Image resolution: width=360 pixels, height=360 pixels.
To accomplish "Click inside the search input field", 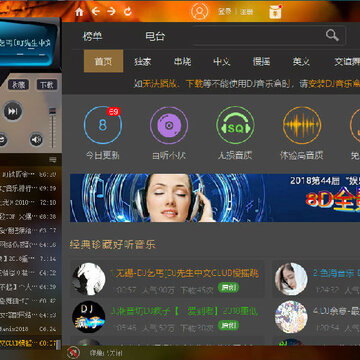I will pos(257,35).
